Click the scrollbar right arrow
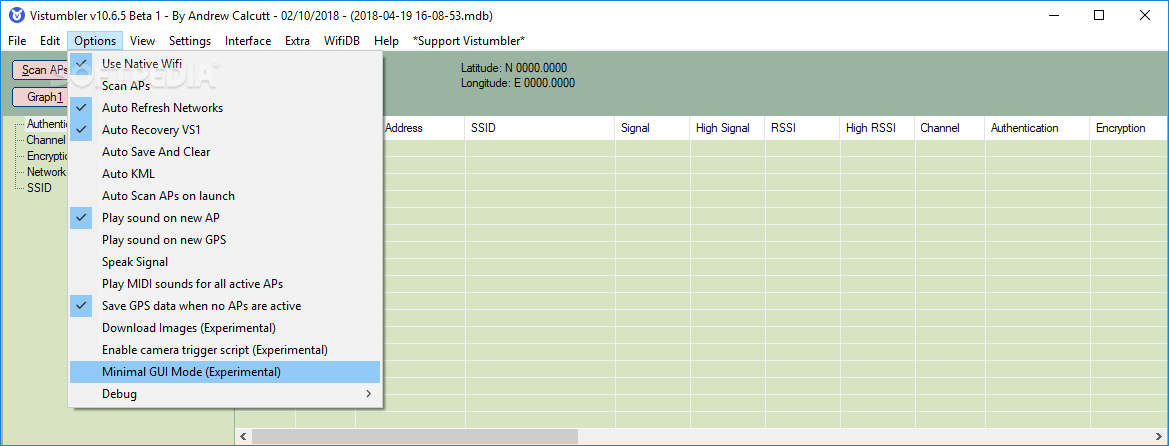1169x446 pixels. [1160, 436]
